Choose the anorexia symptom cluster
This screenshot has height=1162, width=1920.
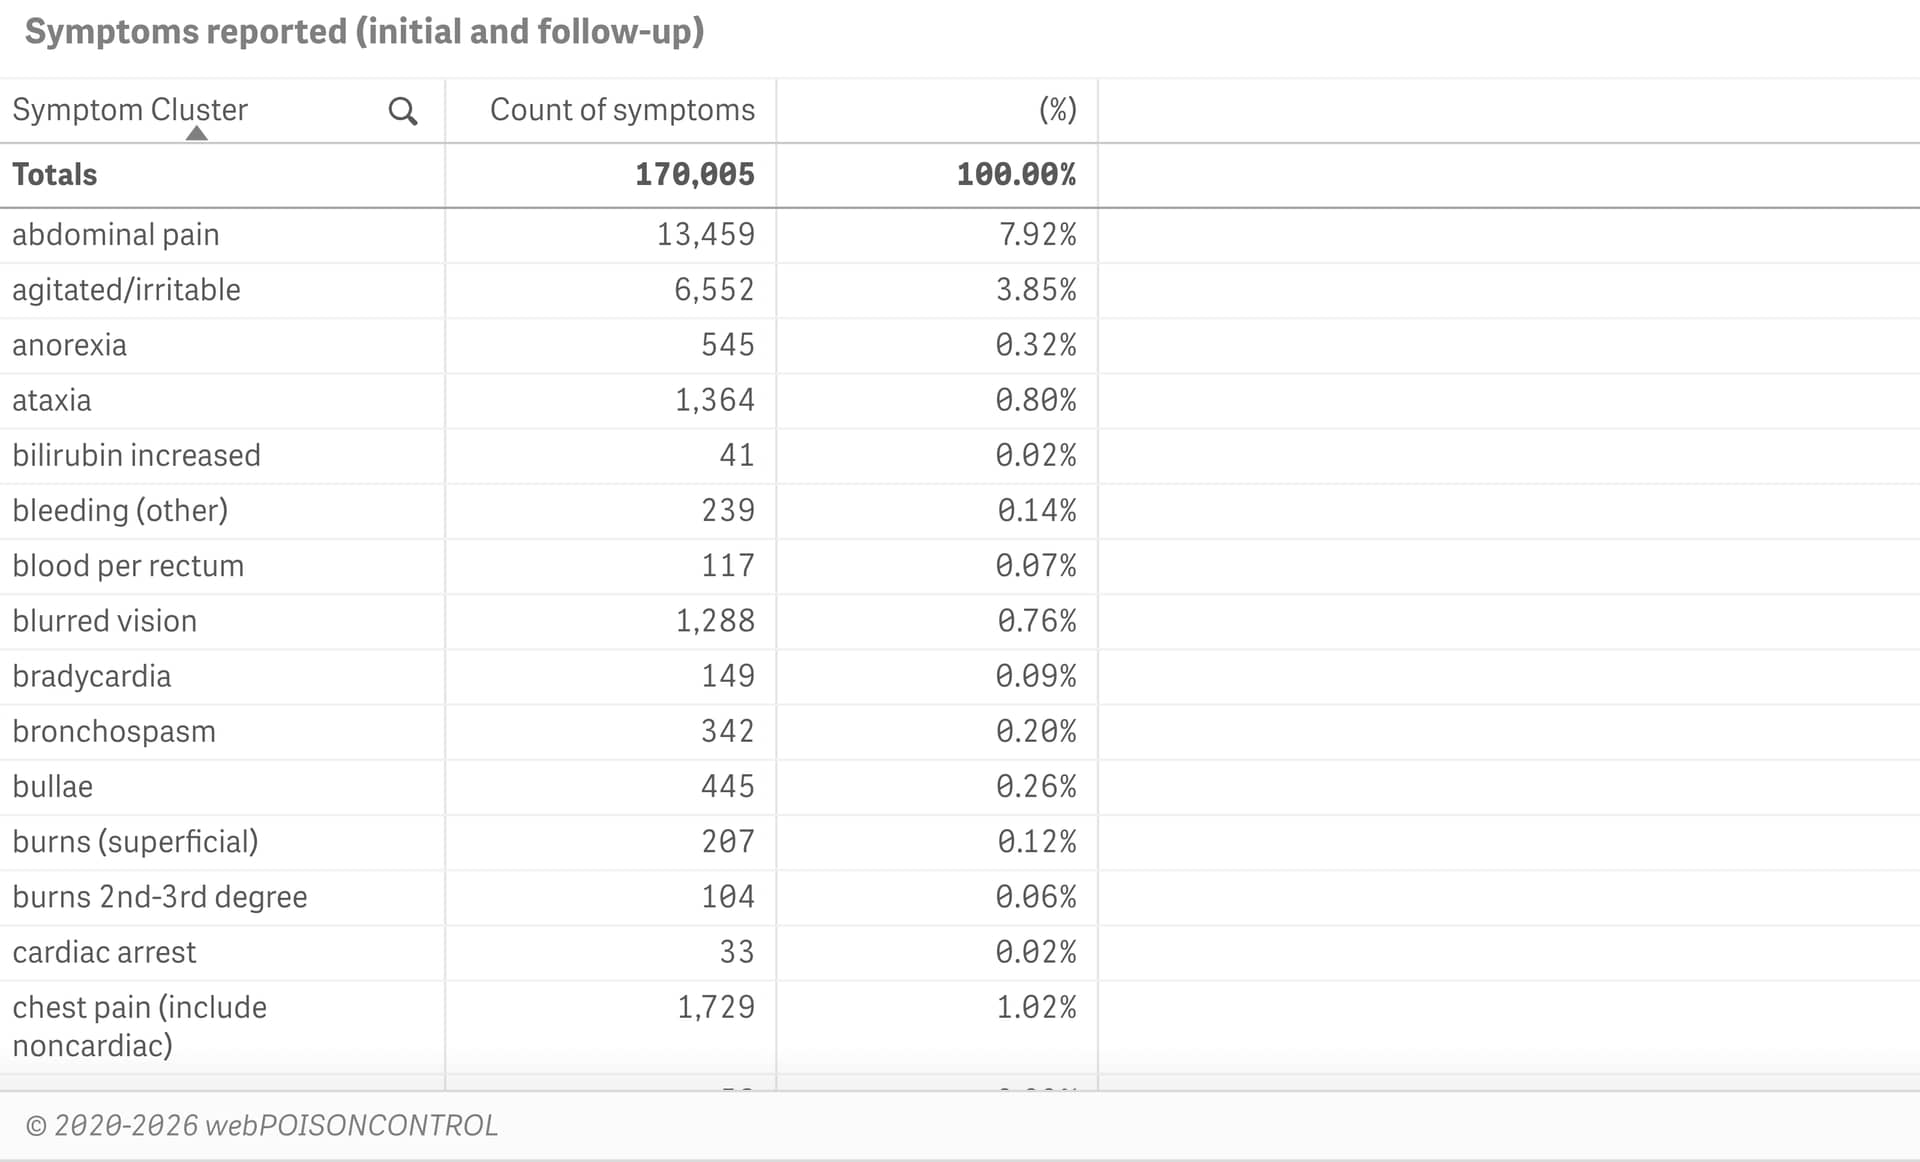pos(70,345)
